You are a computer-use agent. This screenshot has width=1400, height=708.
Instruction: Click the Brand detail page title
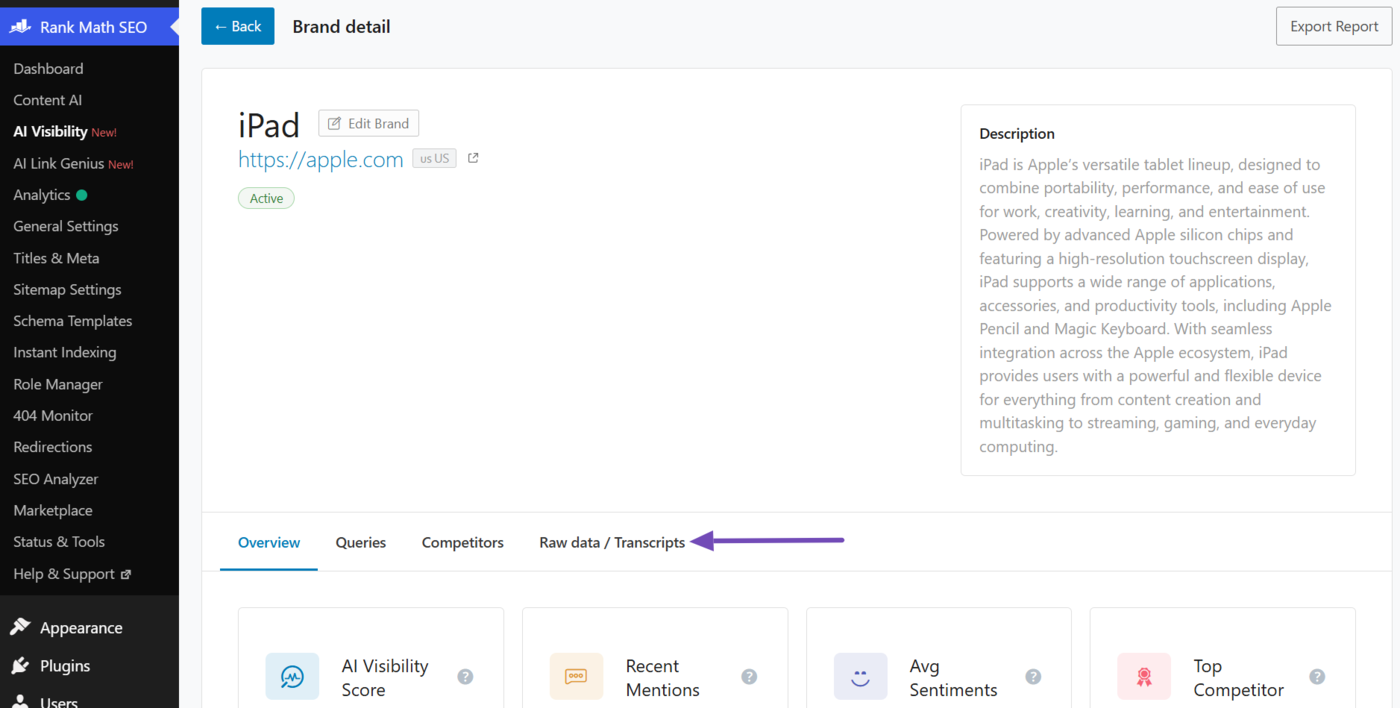(x=341, y=27)
